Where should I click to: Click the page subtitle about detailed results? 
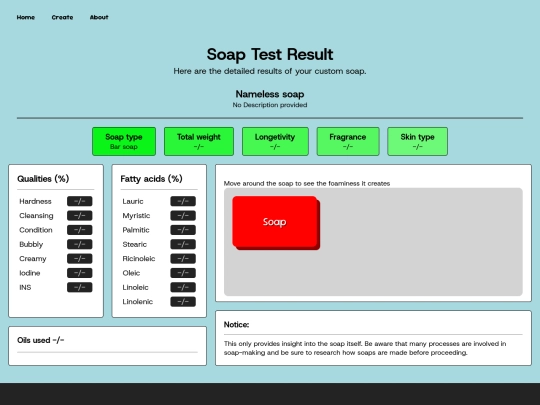(x=270, y=71)
